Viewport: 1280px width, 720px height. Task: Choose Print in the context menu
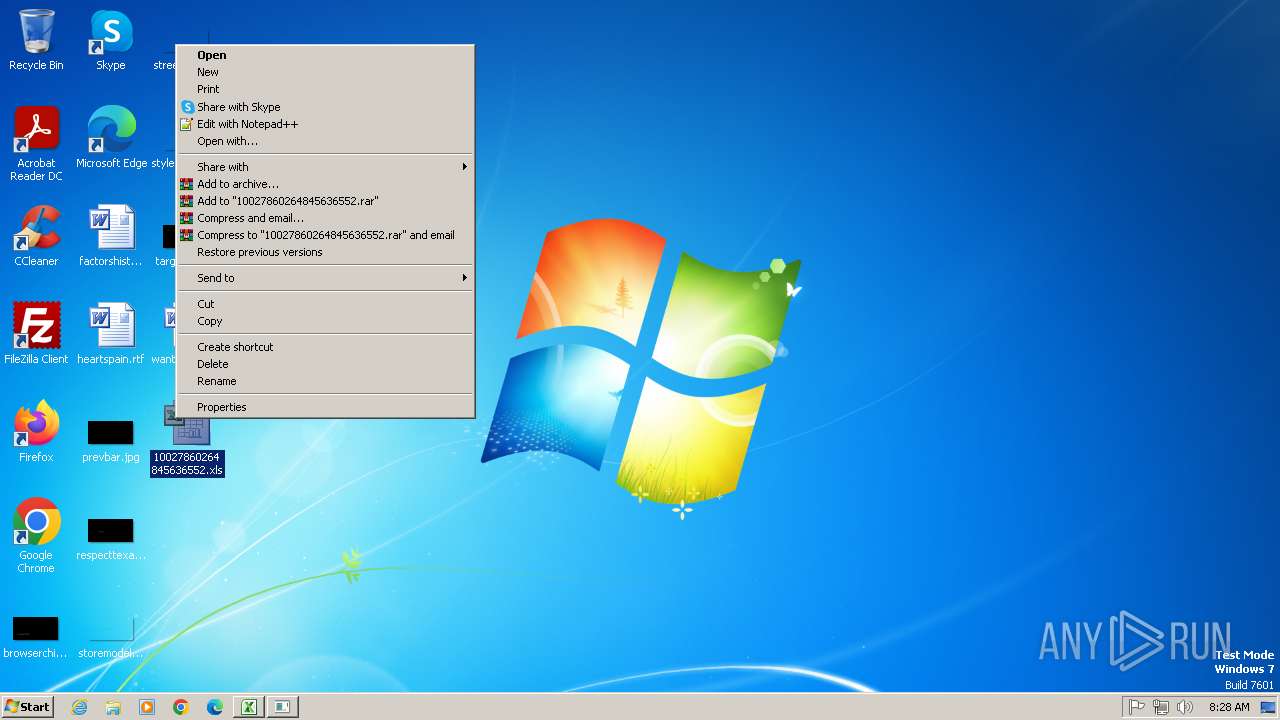point(325,89)
